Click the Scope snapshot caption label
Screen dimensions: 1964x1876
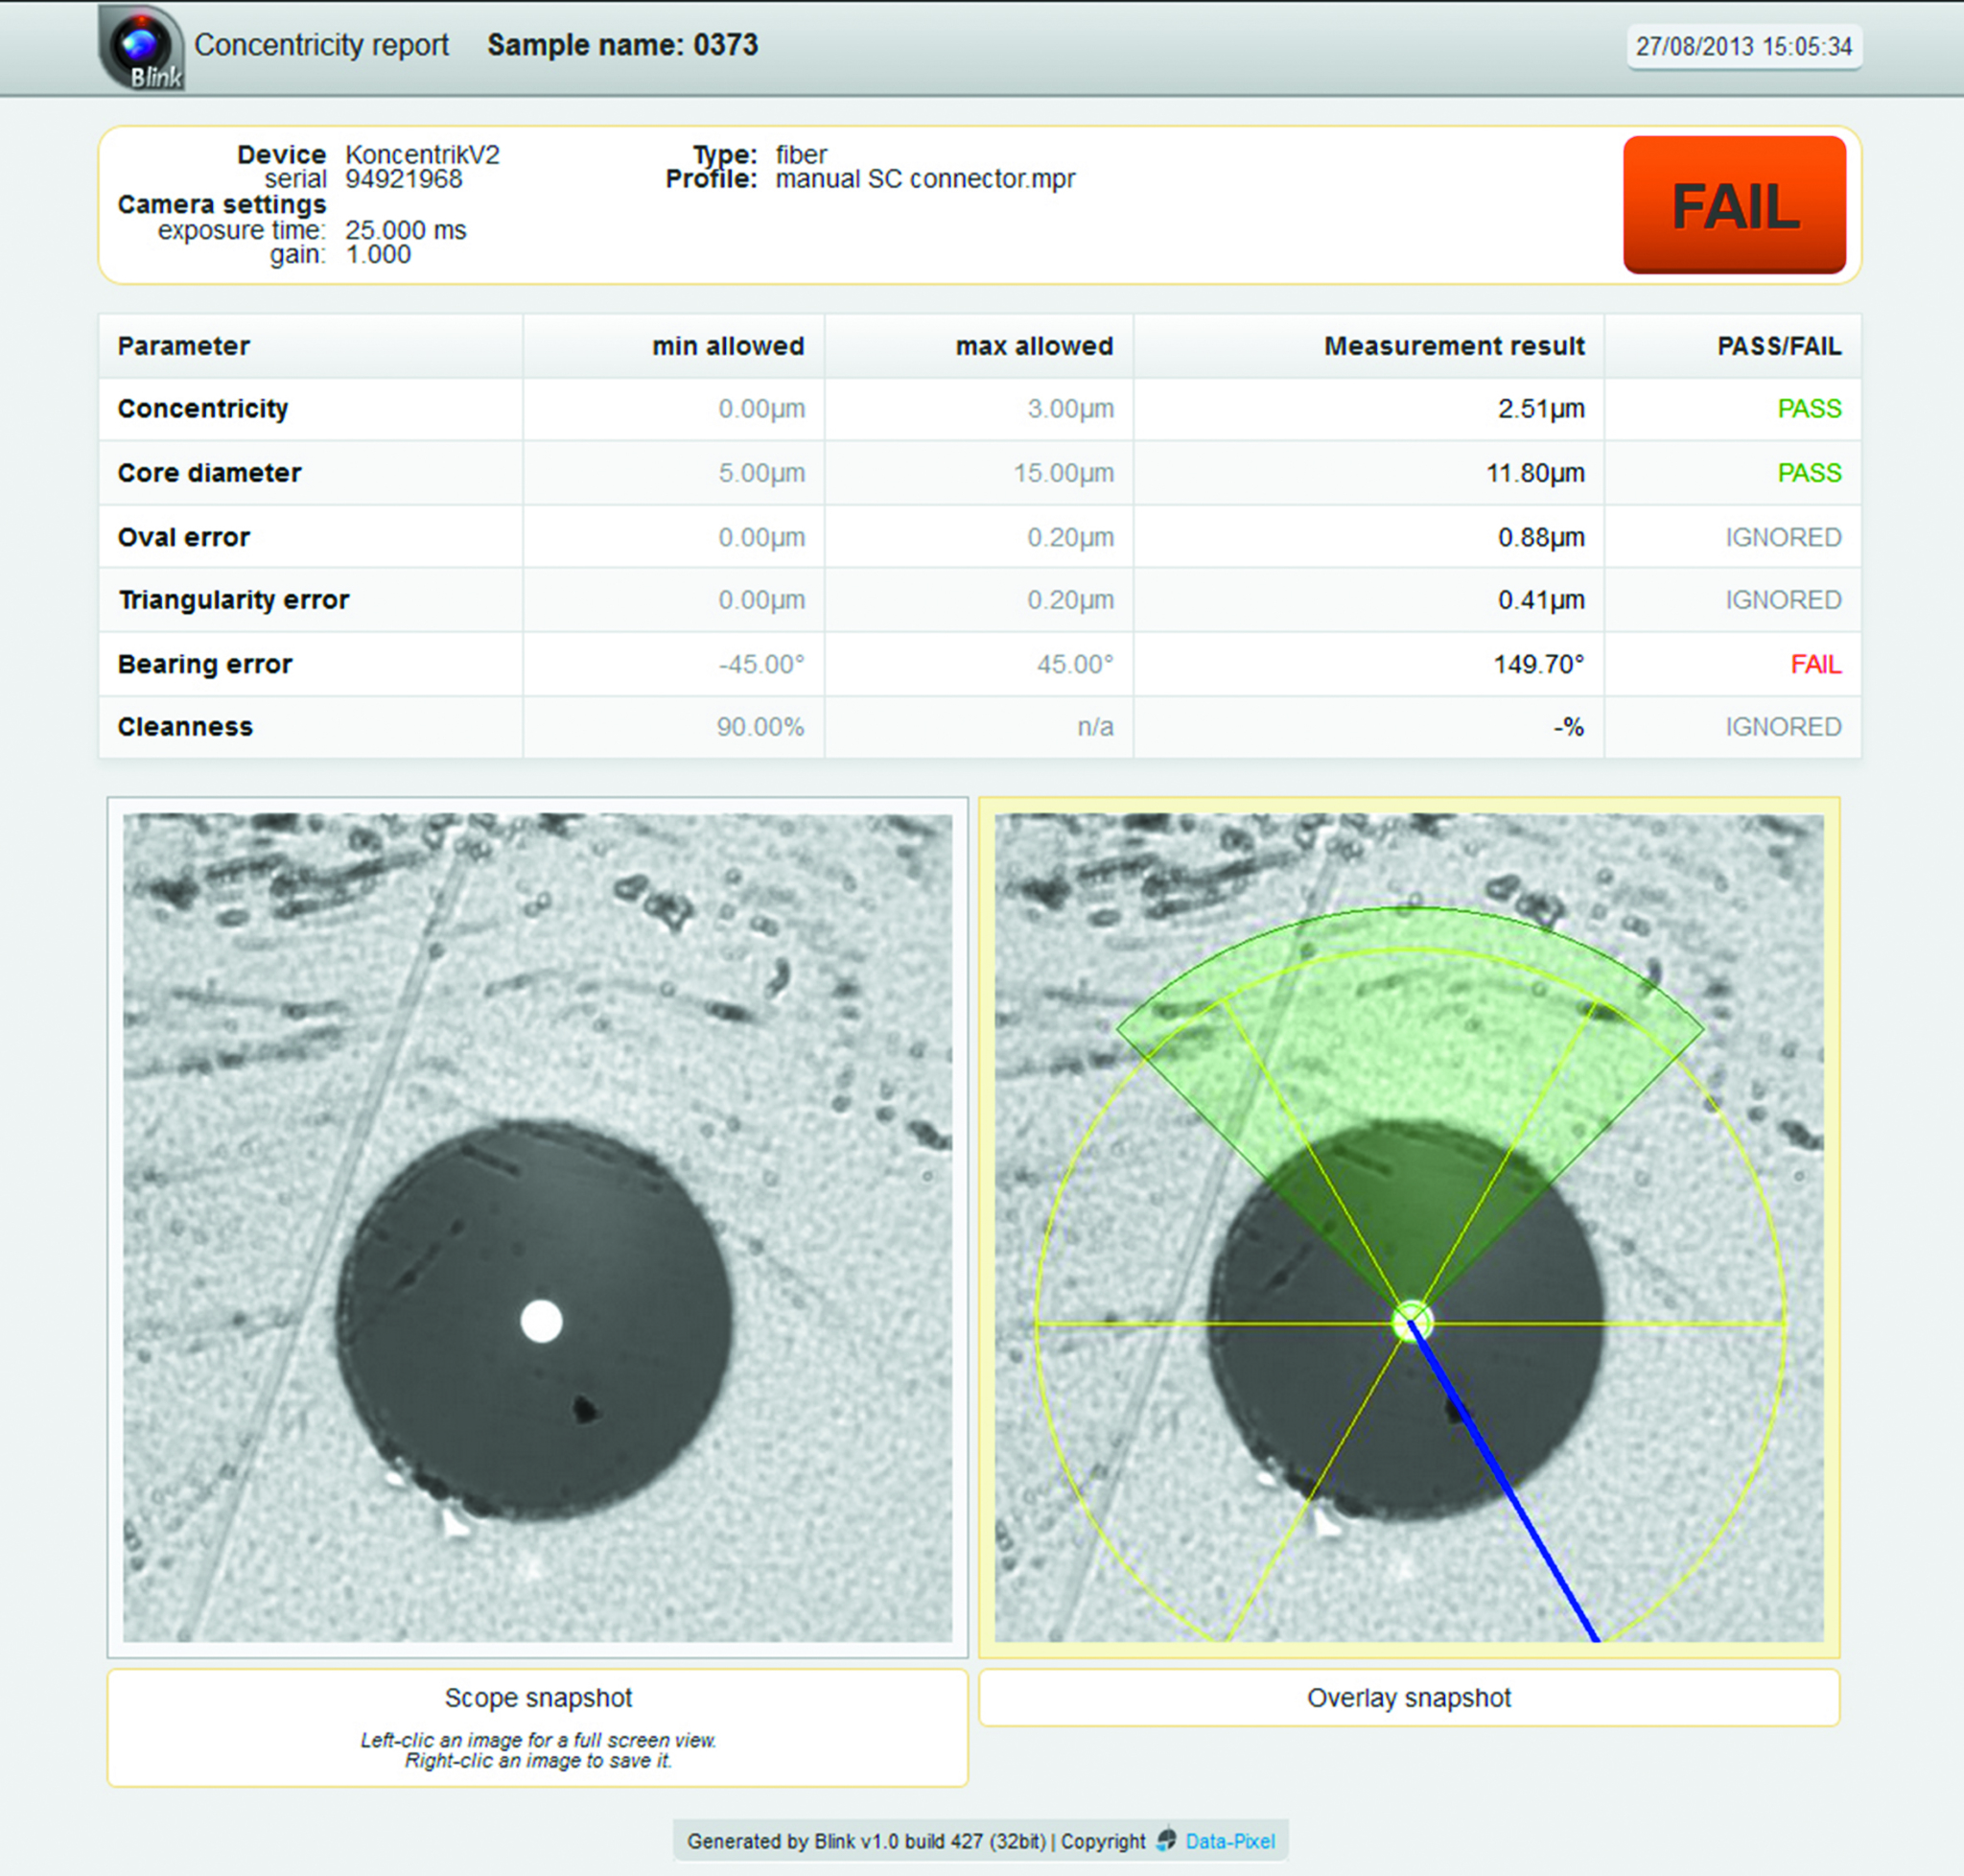point(538,1698)
